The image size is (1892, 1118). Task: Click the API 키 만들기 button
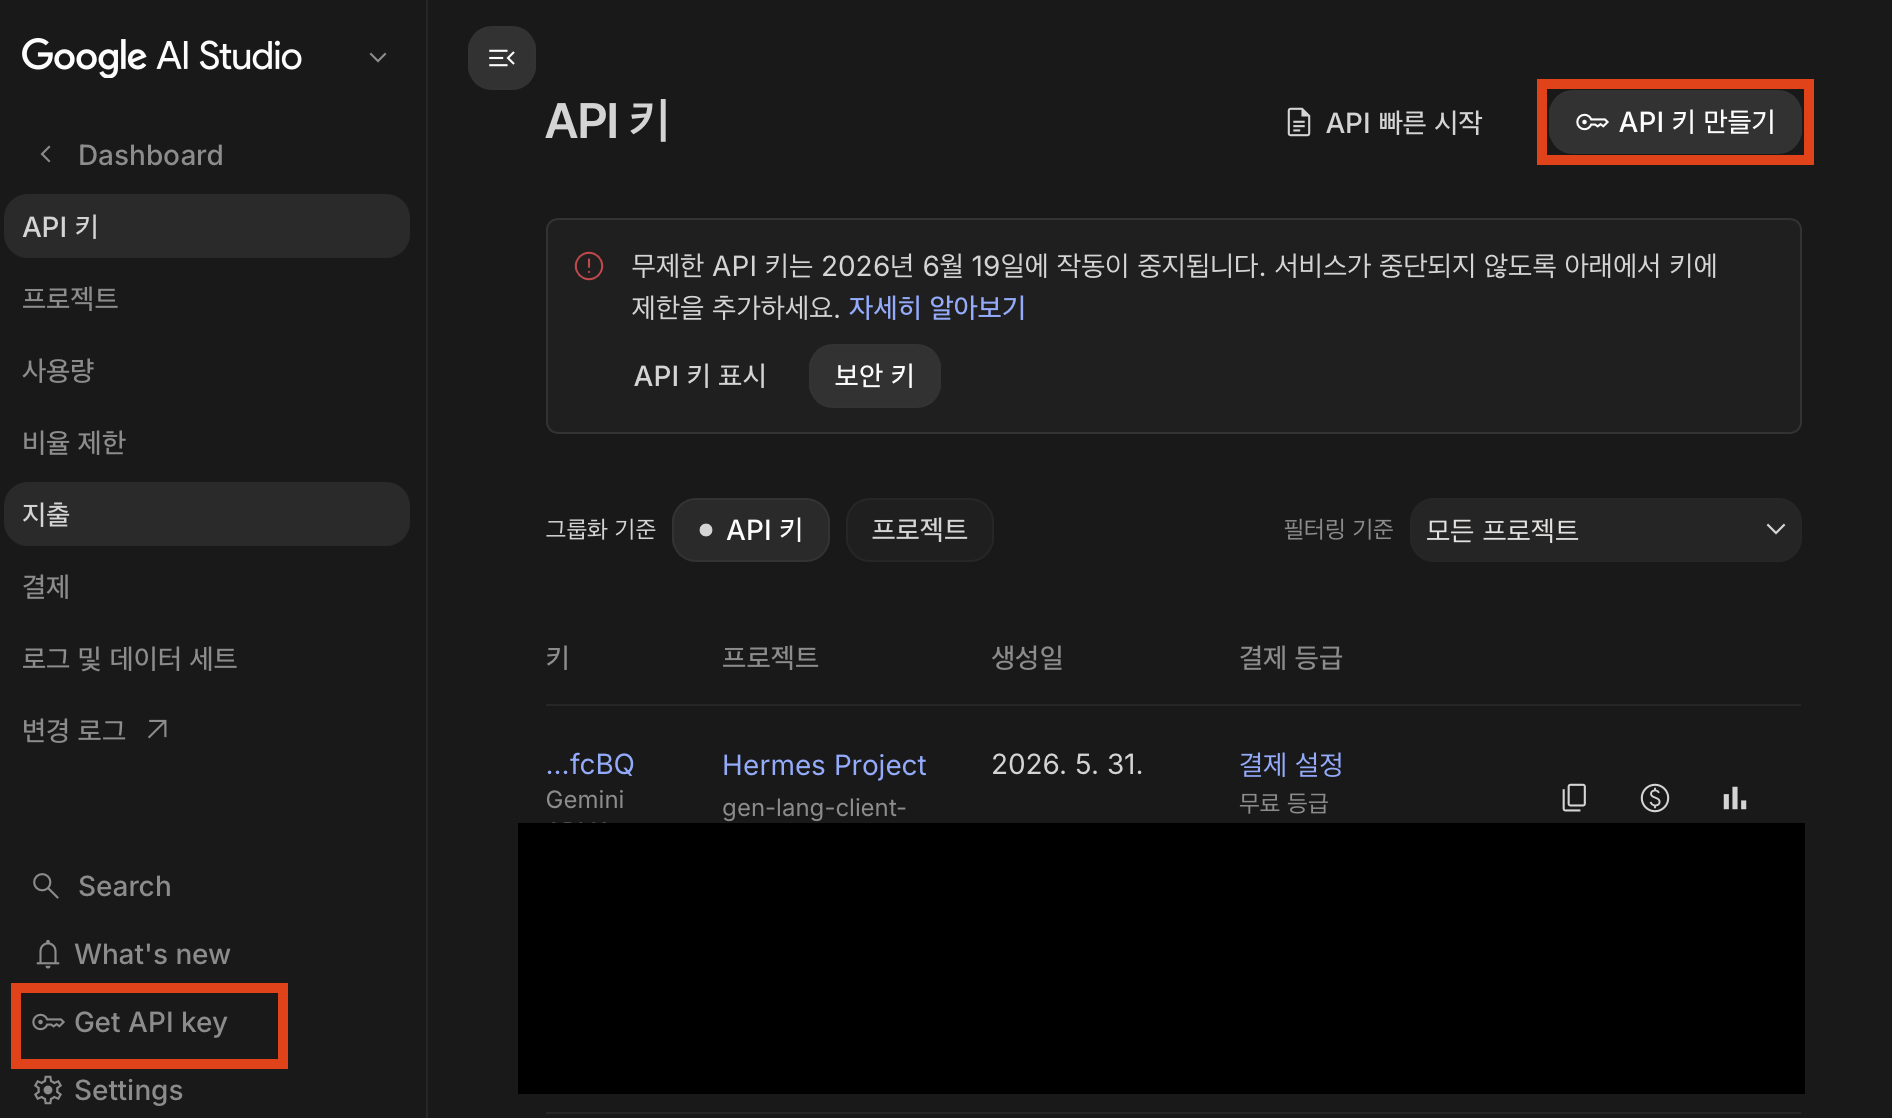point(1675,122)
